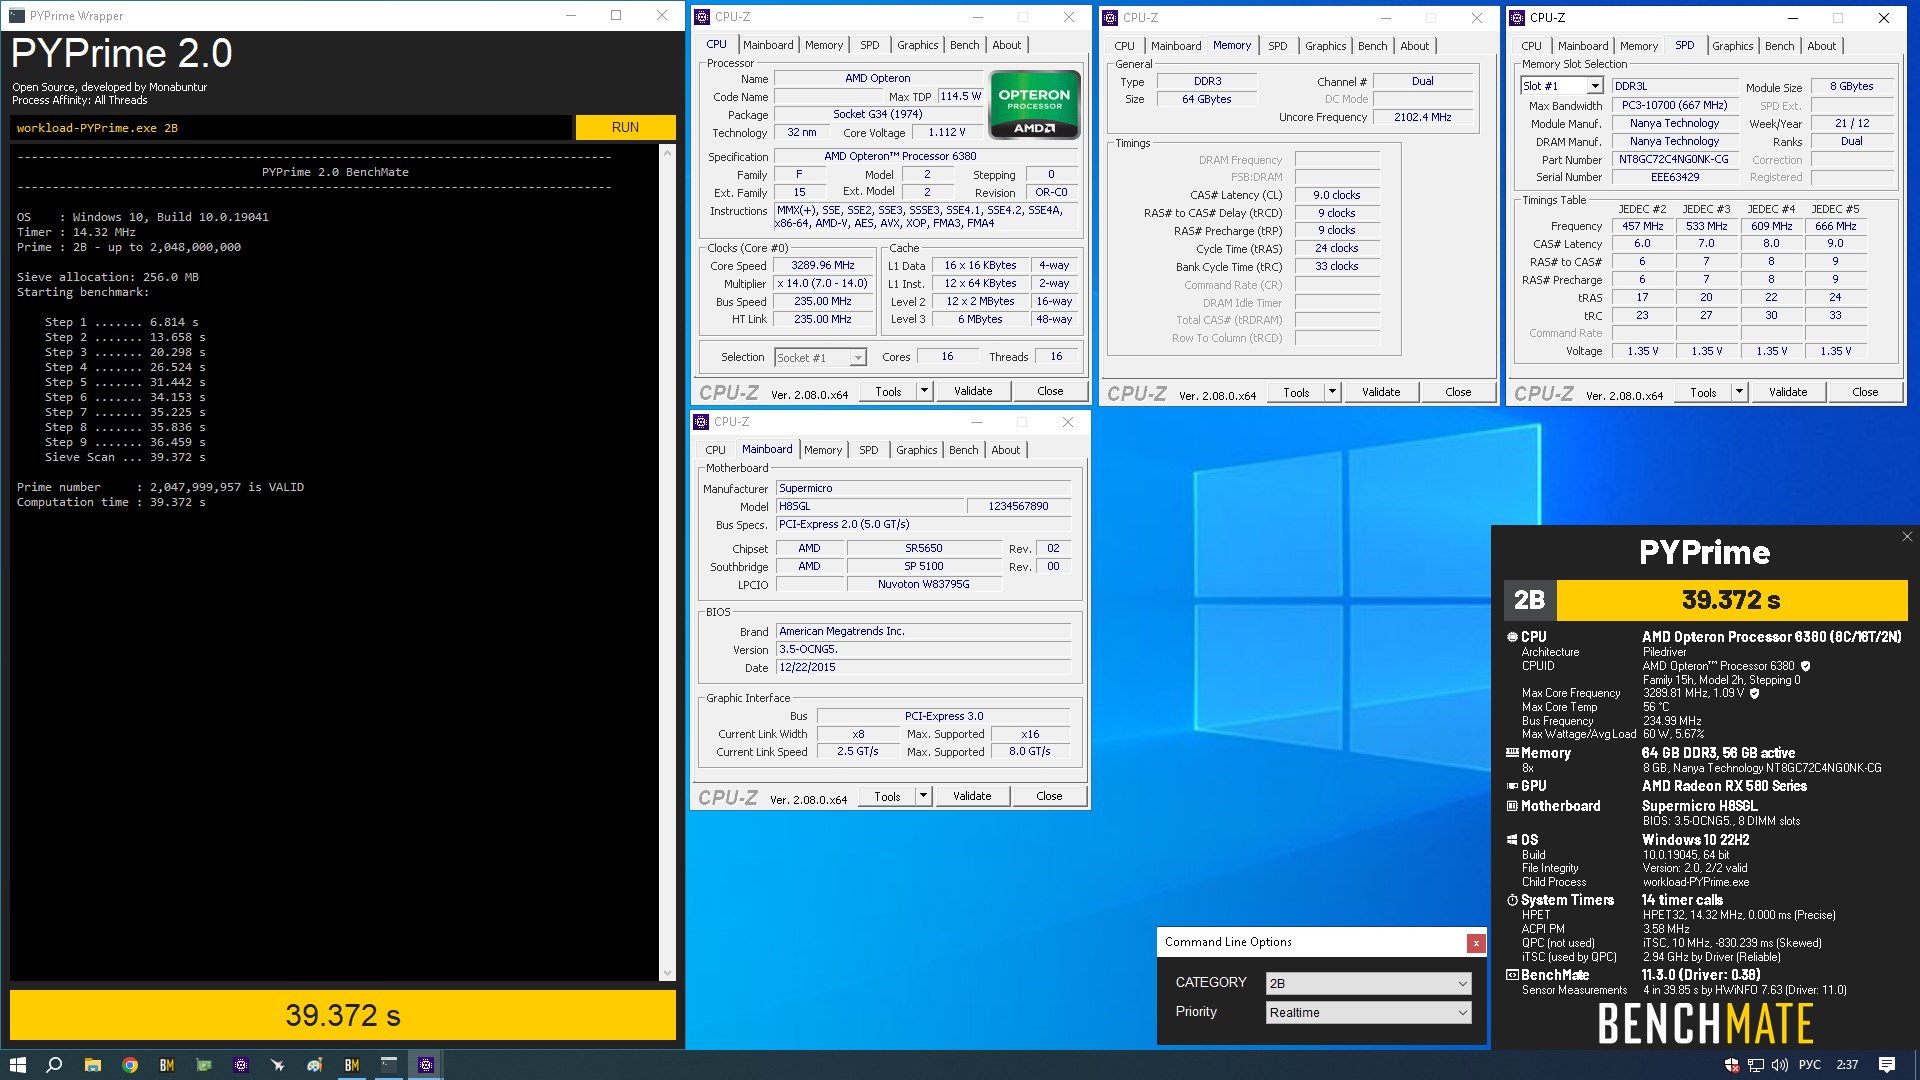This screenshot has width=1920, height=1080.
Task: Click the '3289.96 MHz' core speed value
Action: click(x=823, y=266)
